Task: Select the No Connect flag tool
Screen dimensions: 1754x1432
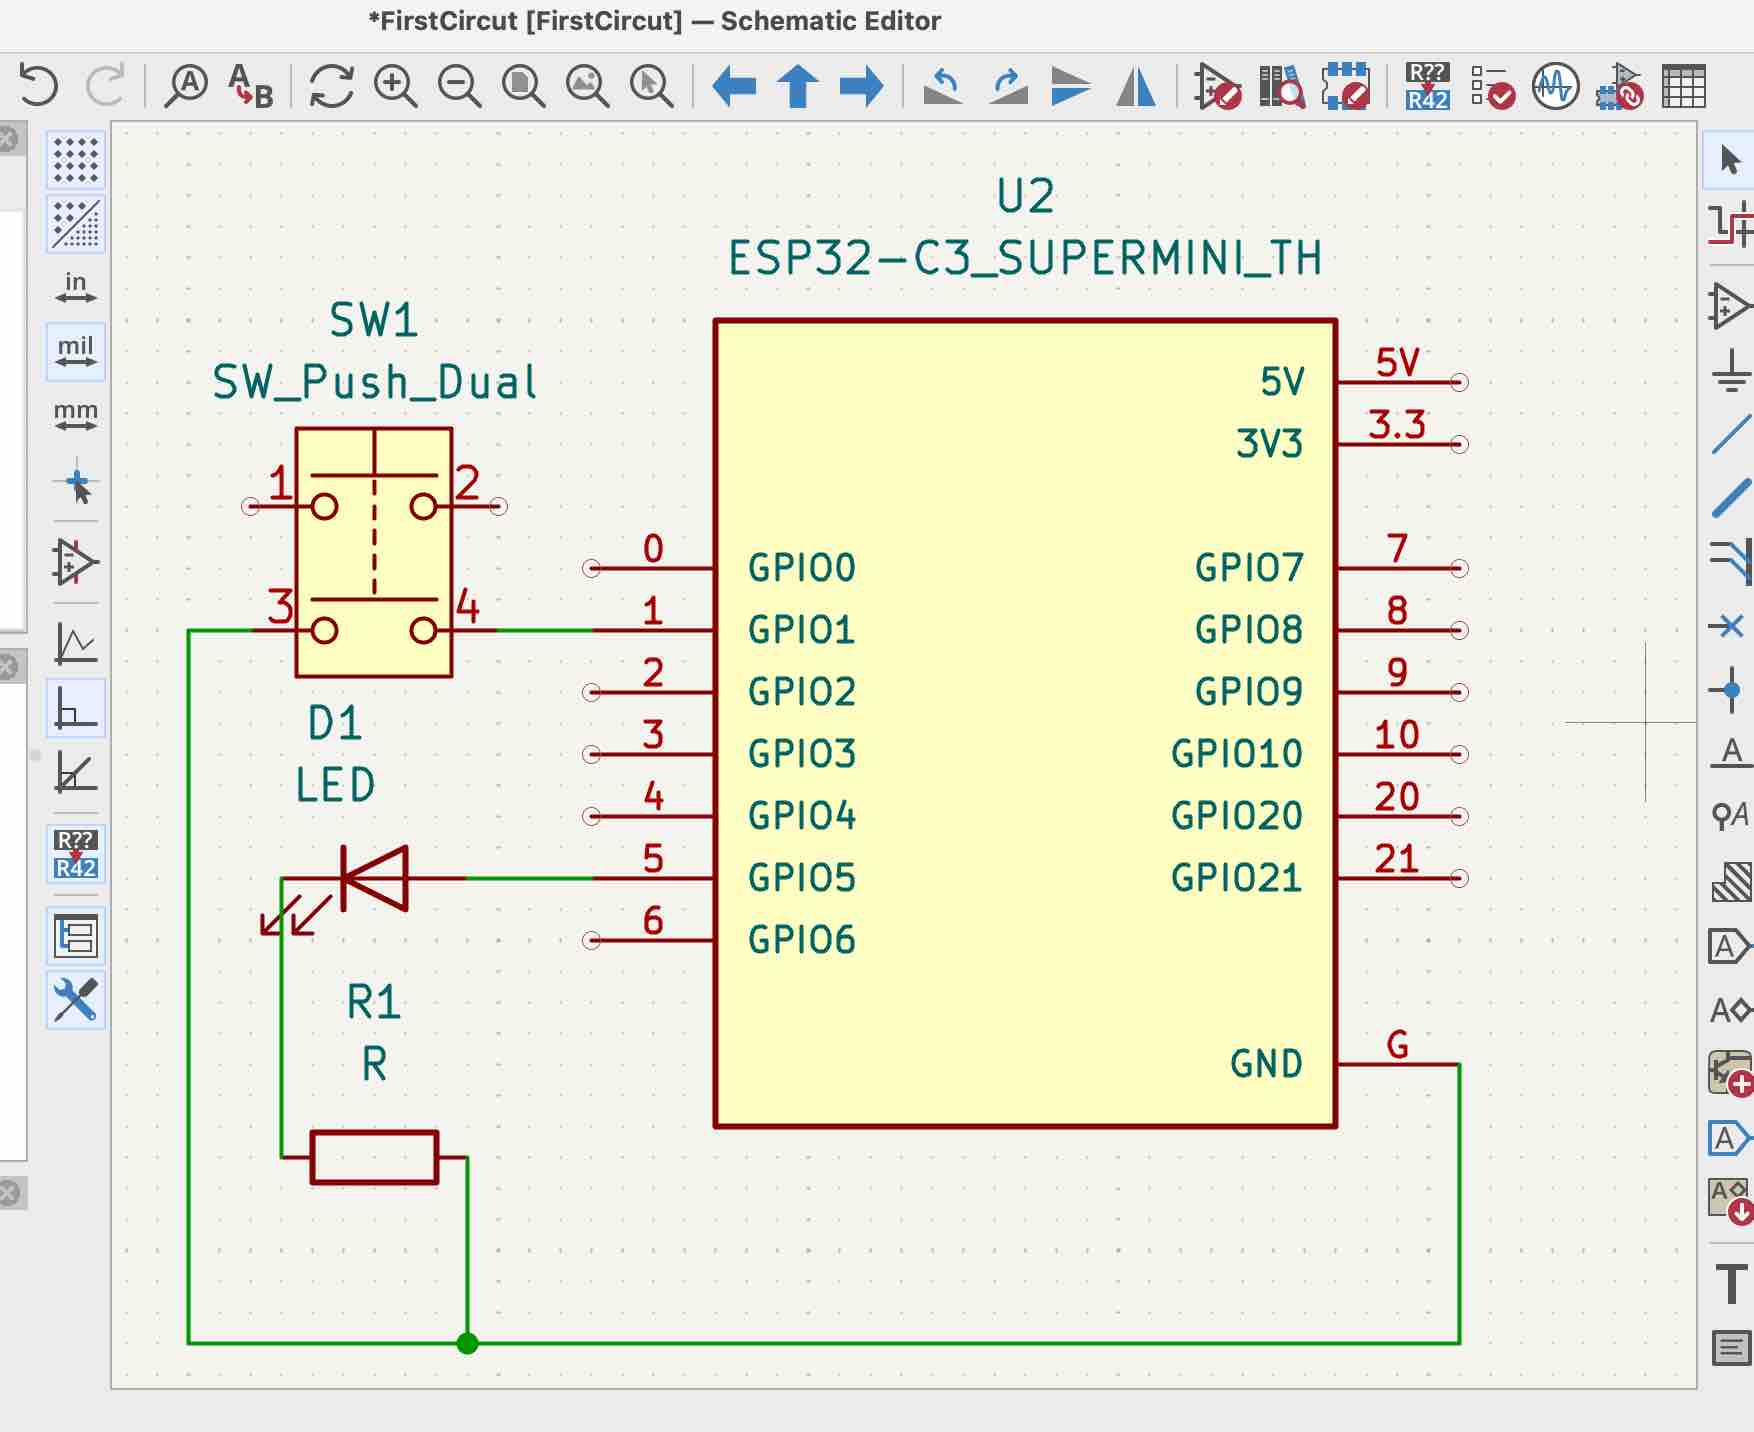Action: pyautogui.click(x=1730, y=626)
